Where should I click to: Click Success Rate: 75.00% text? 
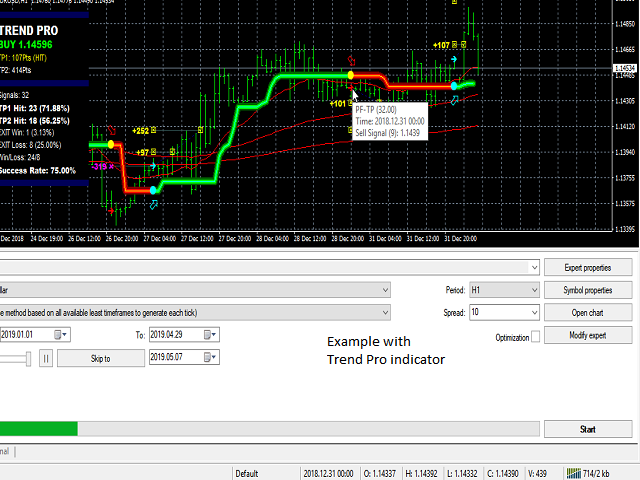(38, 171)
